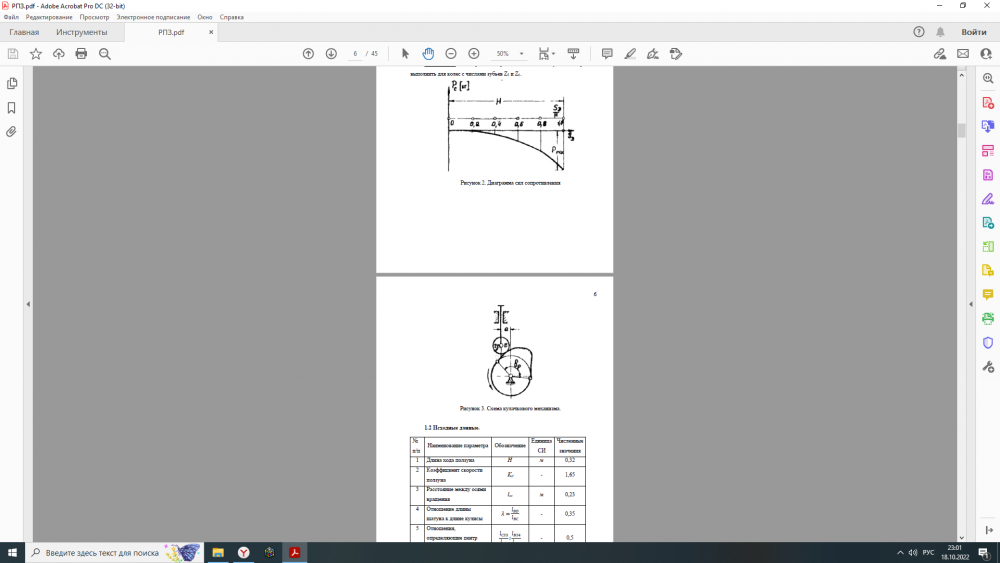Switch to the Главная tab
The image size is (1000, 563).
coord(24,33)
